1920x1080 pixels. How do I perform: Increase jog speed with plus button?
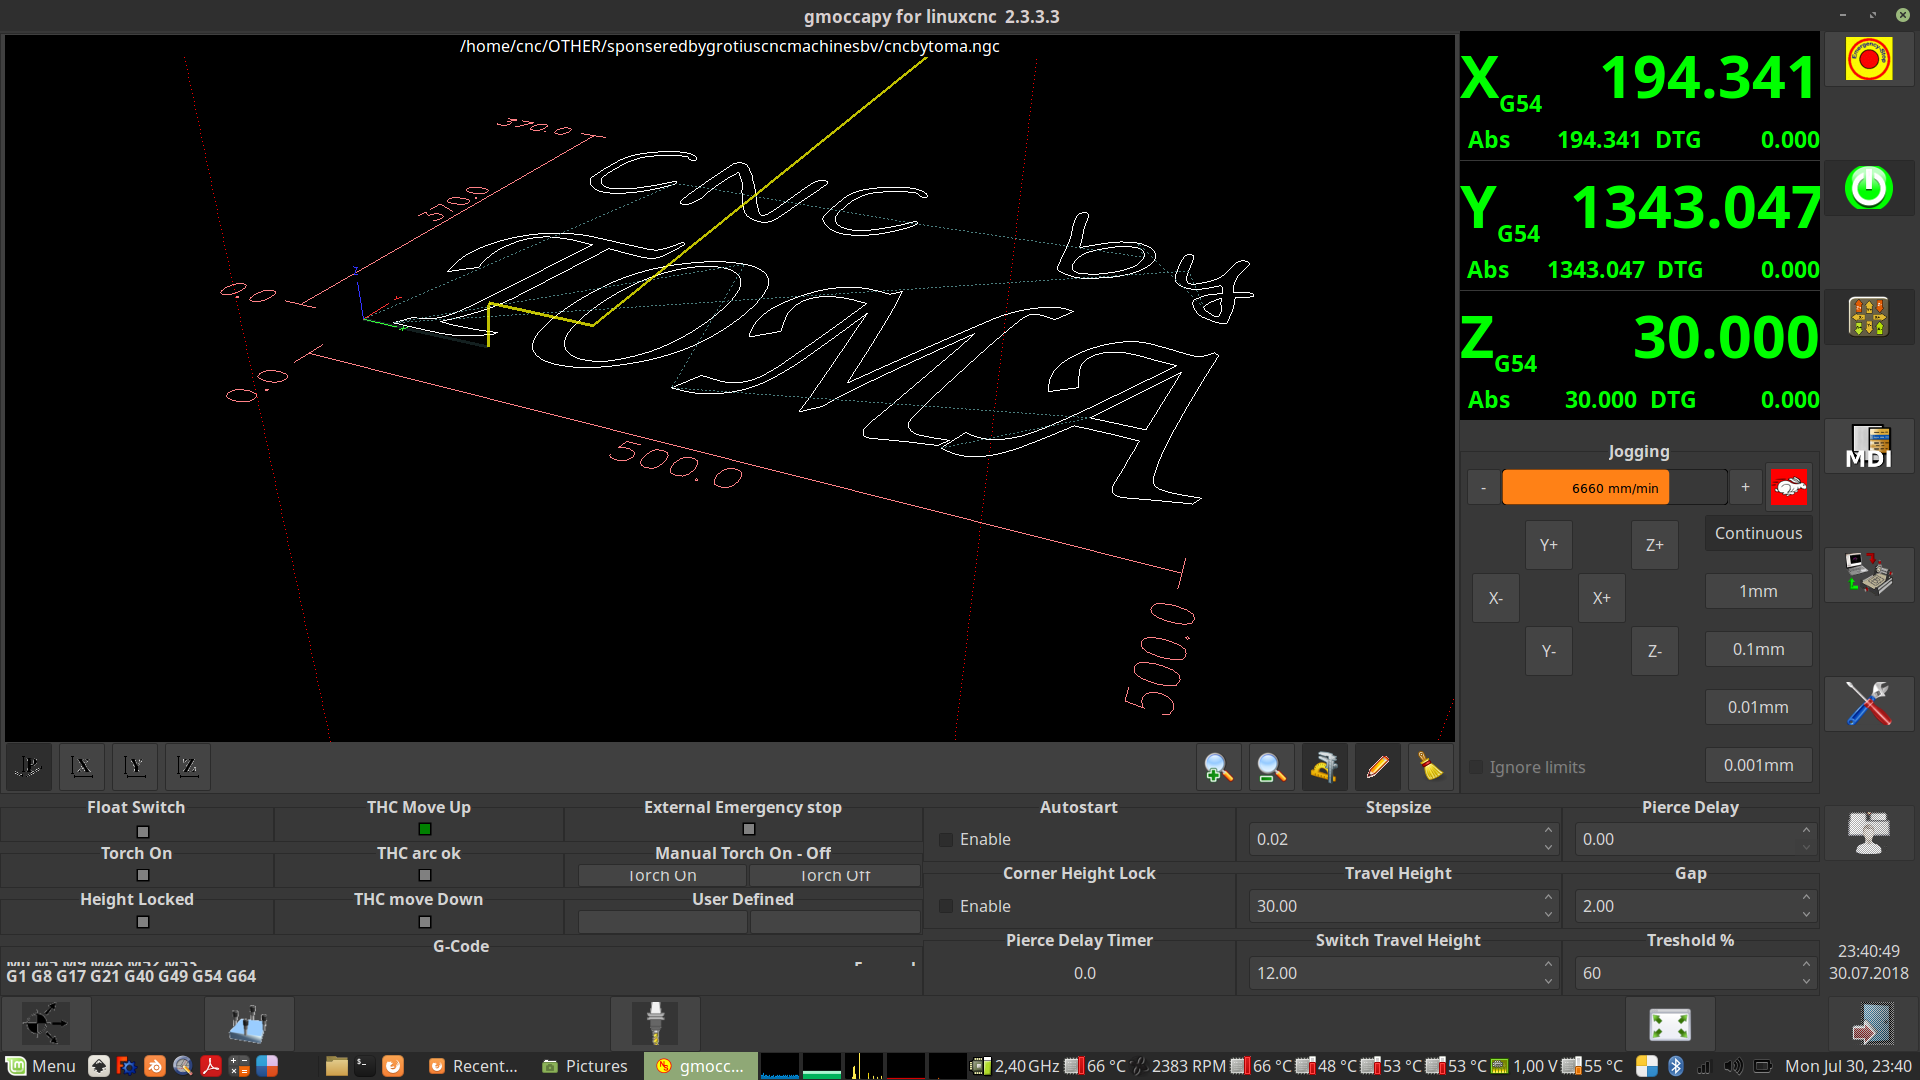coord(1745,488)
